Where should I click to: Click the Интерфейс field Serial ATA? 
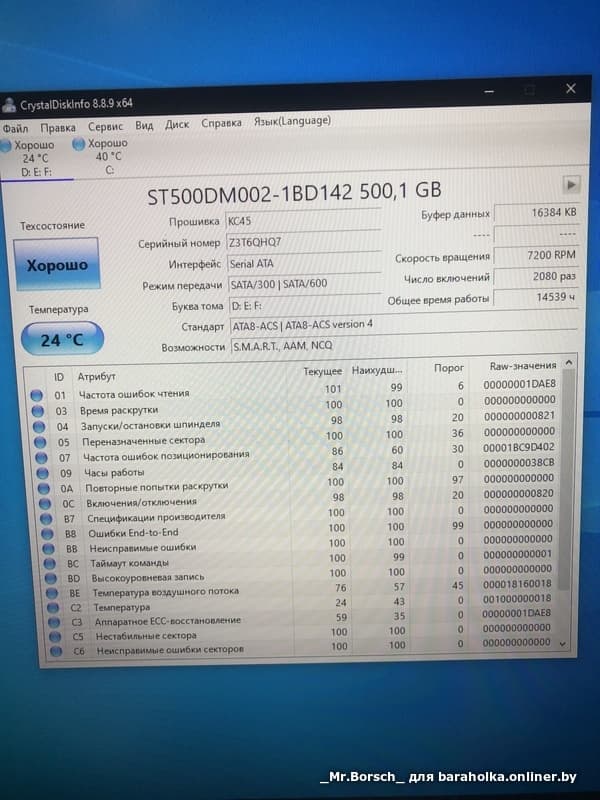[x=305, y=263]
